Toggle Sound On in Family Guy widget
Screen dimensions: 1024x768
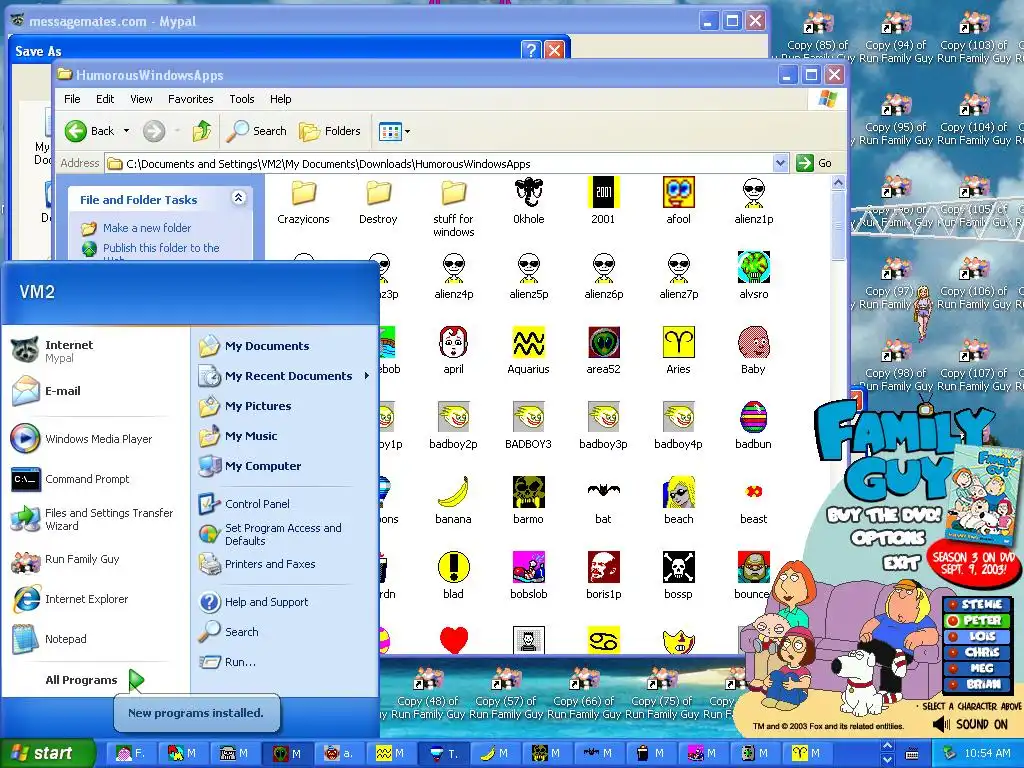coord(969,724)
